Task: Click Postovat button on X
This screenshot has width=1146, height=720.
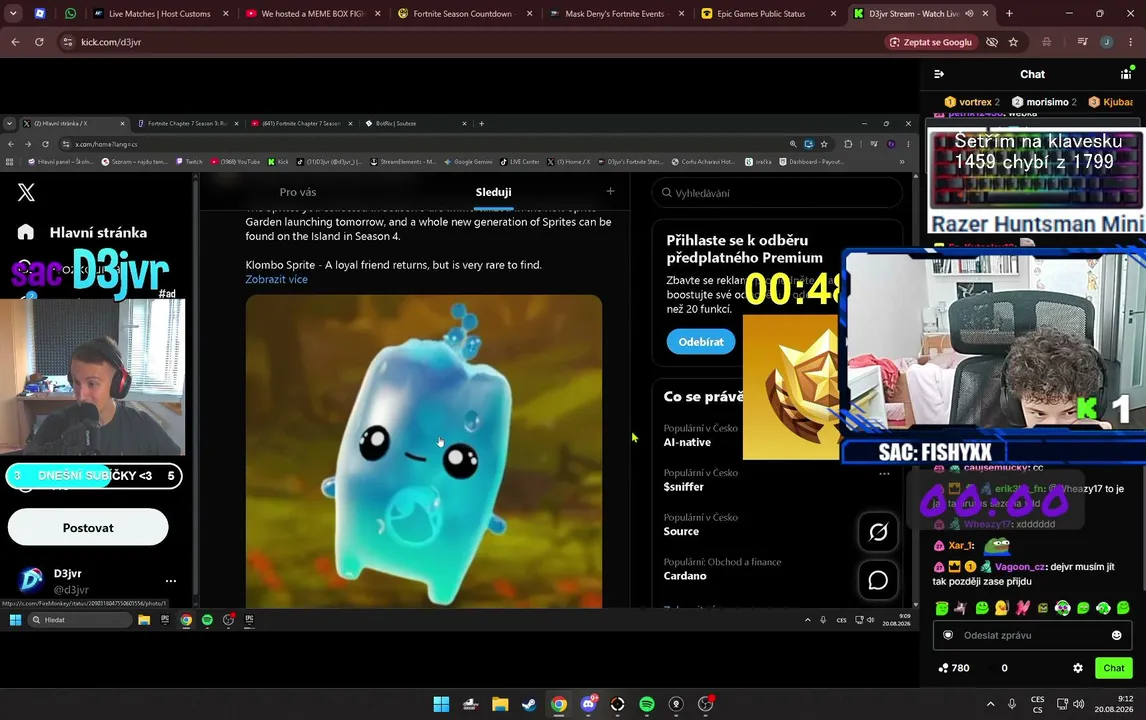Action: tap(88, 527)
